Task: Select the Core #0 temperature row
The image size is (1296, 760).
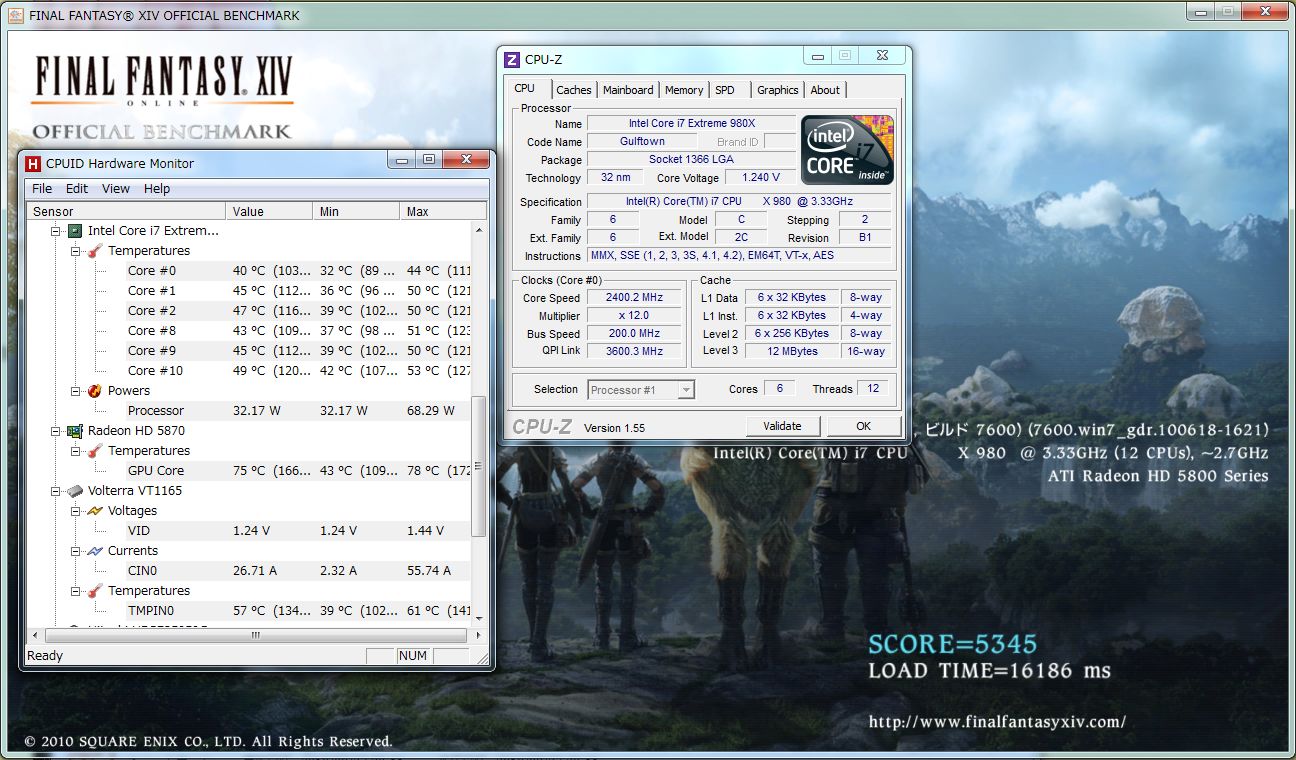Action: pyautogui.click(x=249, y=271)
